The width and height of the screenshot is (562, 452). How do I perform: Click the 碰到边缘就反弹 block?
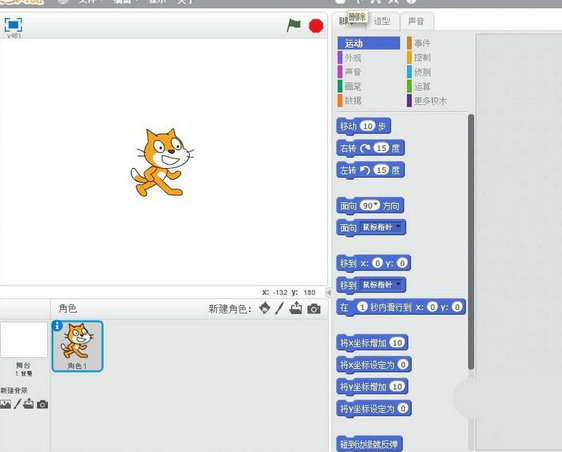(x=370, y=444)
